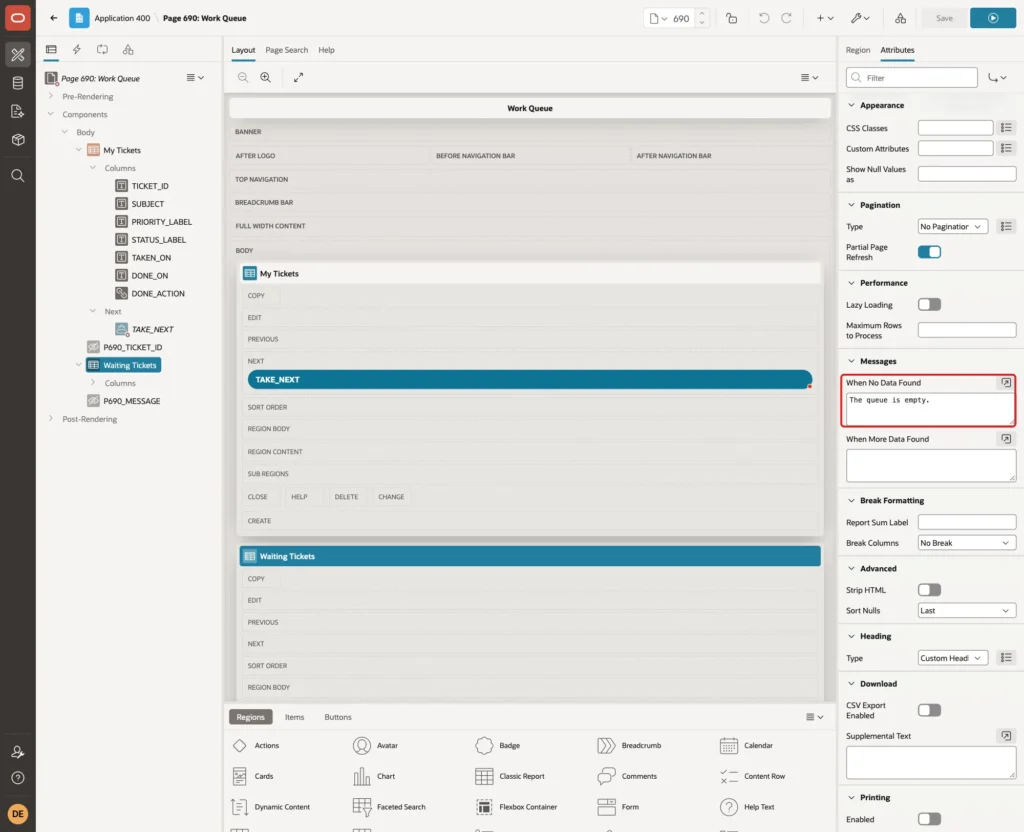Open the Dynamic Actions tab icon
The height and width of the screenshot is (832, 1024).
coord(76,50)
